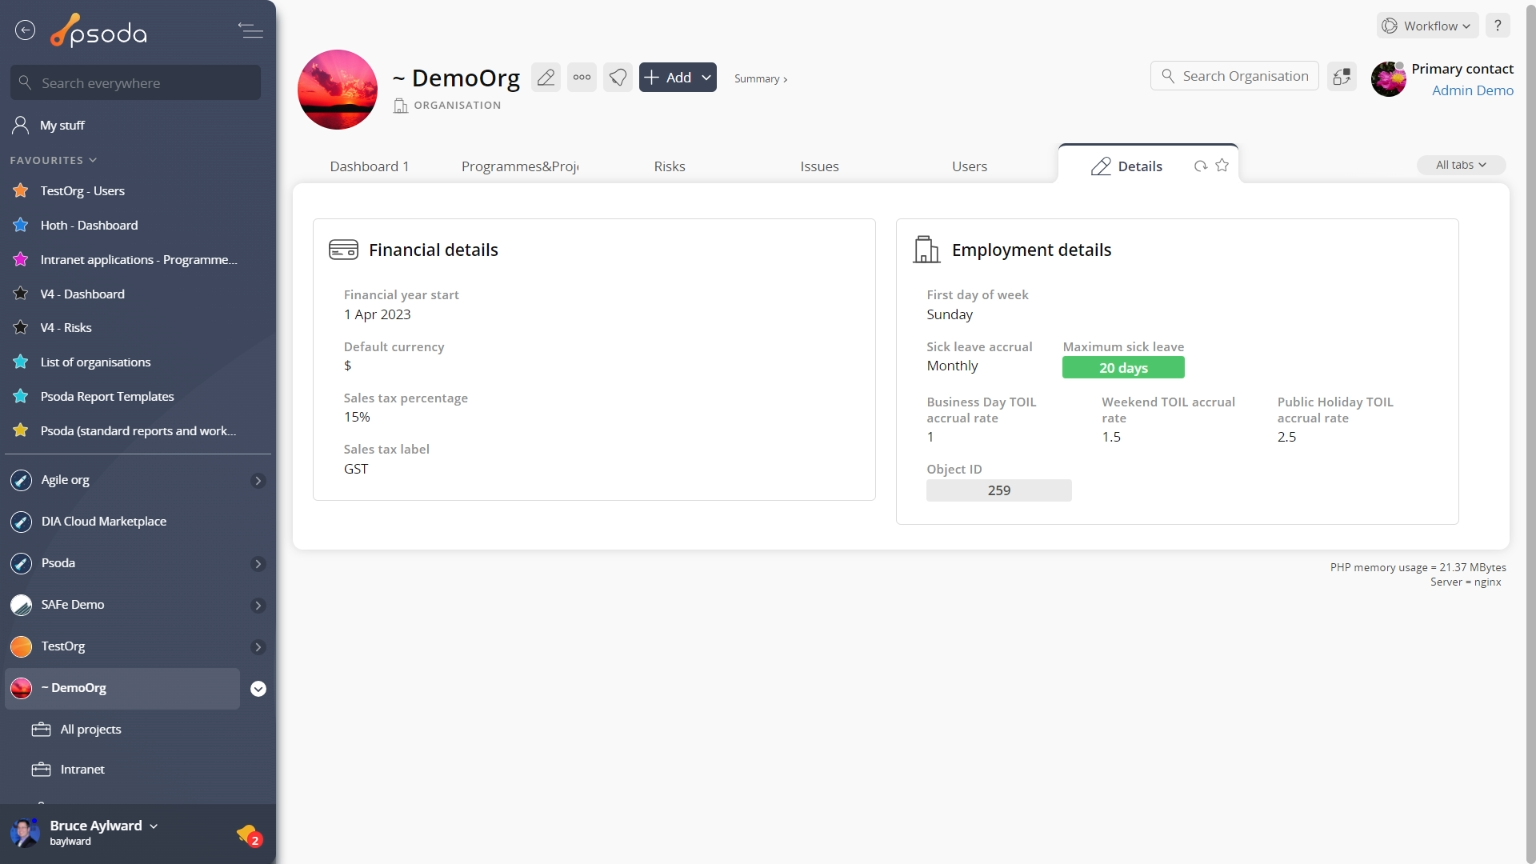The width and height of the screenshot is (1536, 864).
Task: Click the Financial details card icon
Action: [343, 250]
